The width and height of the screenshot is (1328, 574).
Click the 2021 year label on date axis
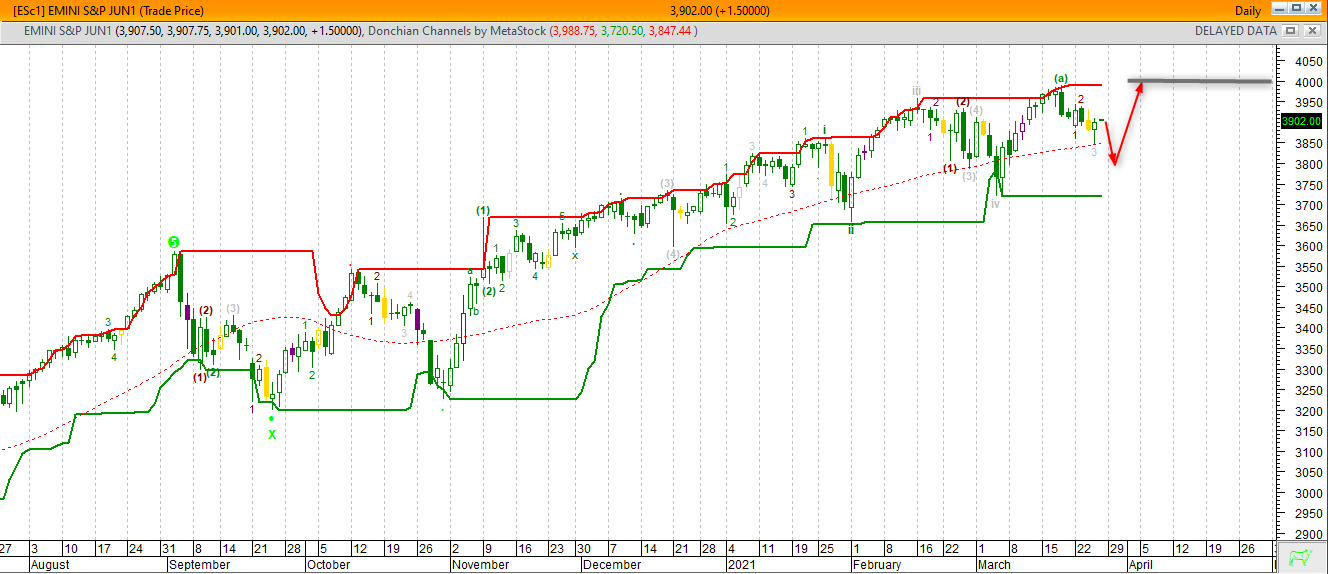point(741,565)
